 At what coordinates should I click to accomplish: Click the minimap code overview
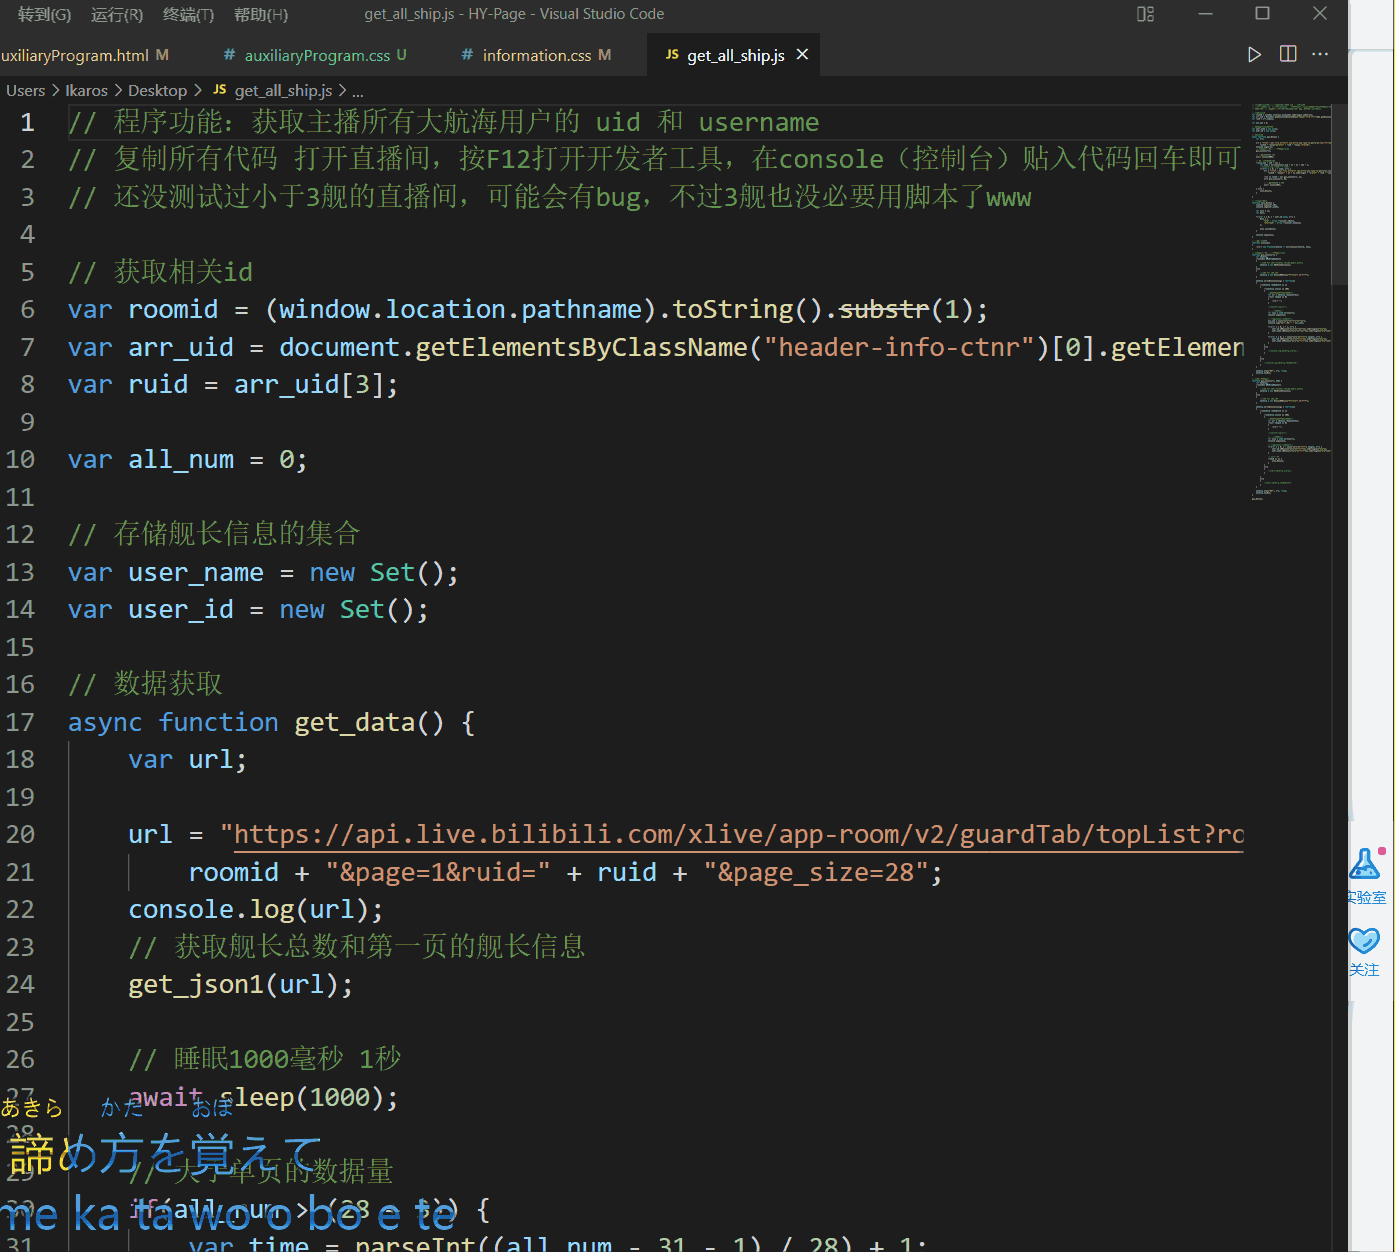1290,300
